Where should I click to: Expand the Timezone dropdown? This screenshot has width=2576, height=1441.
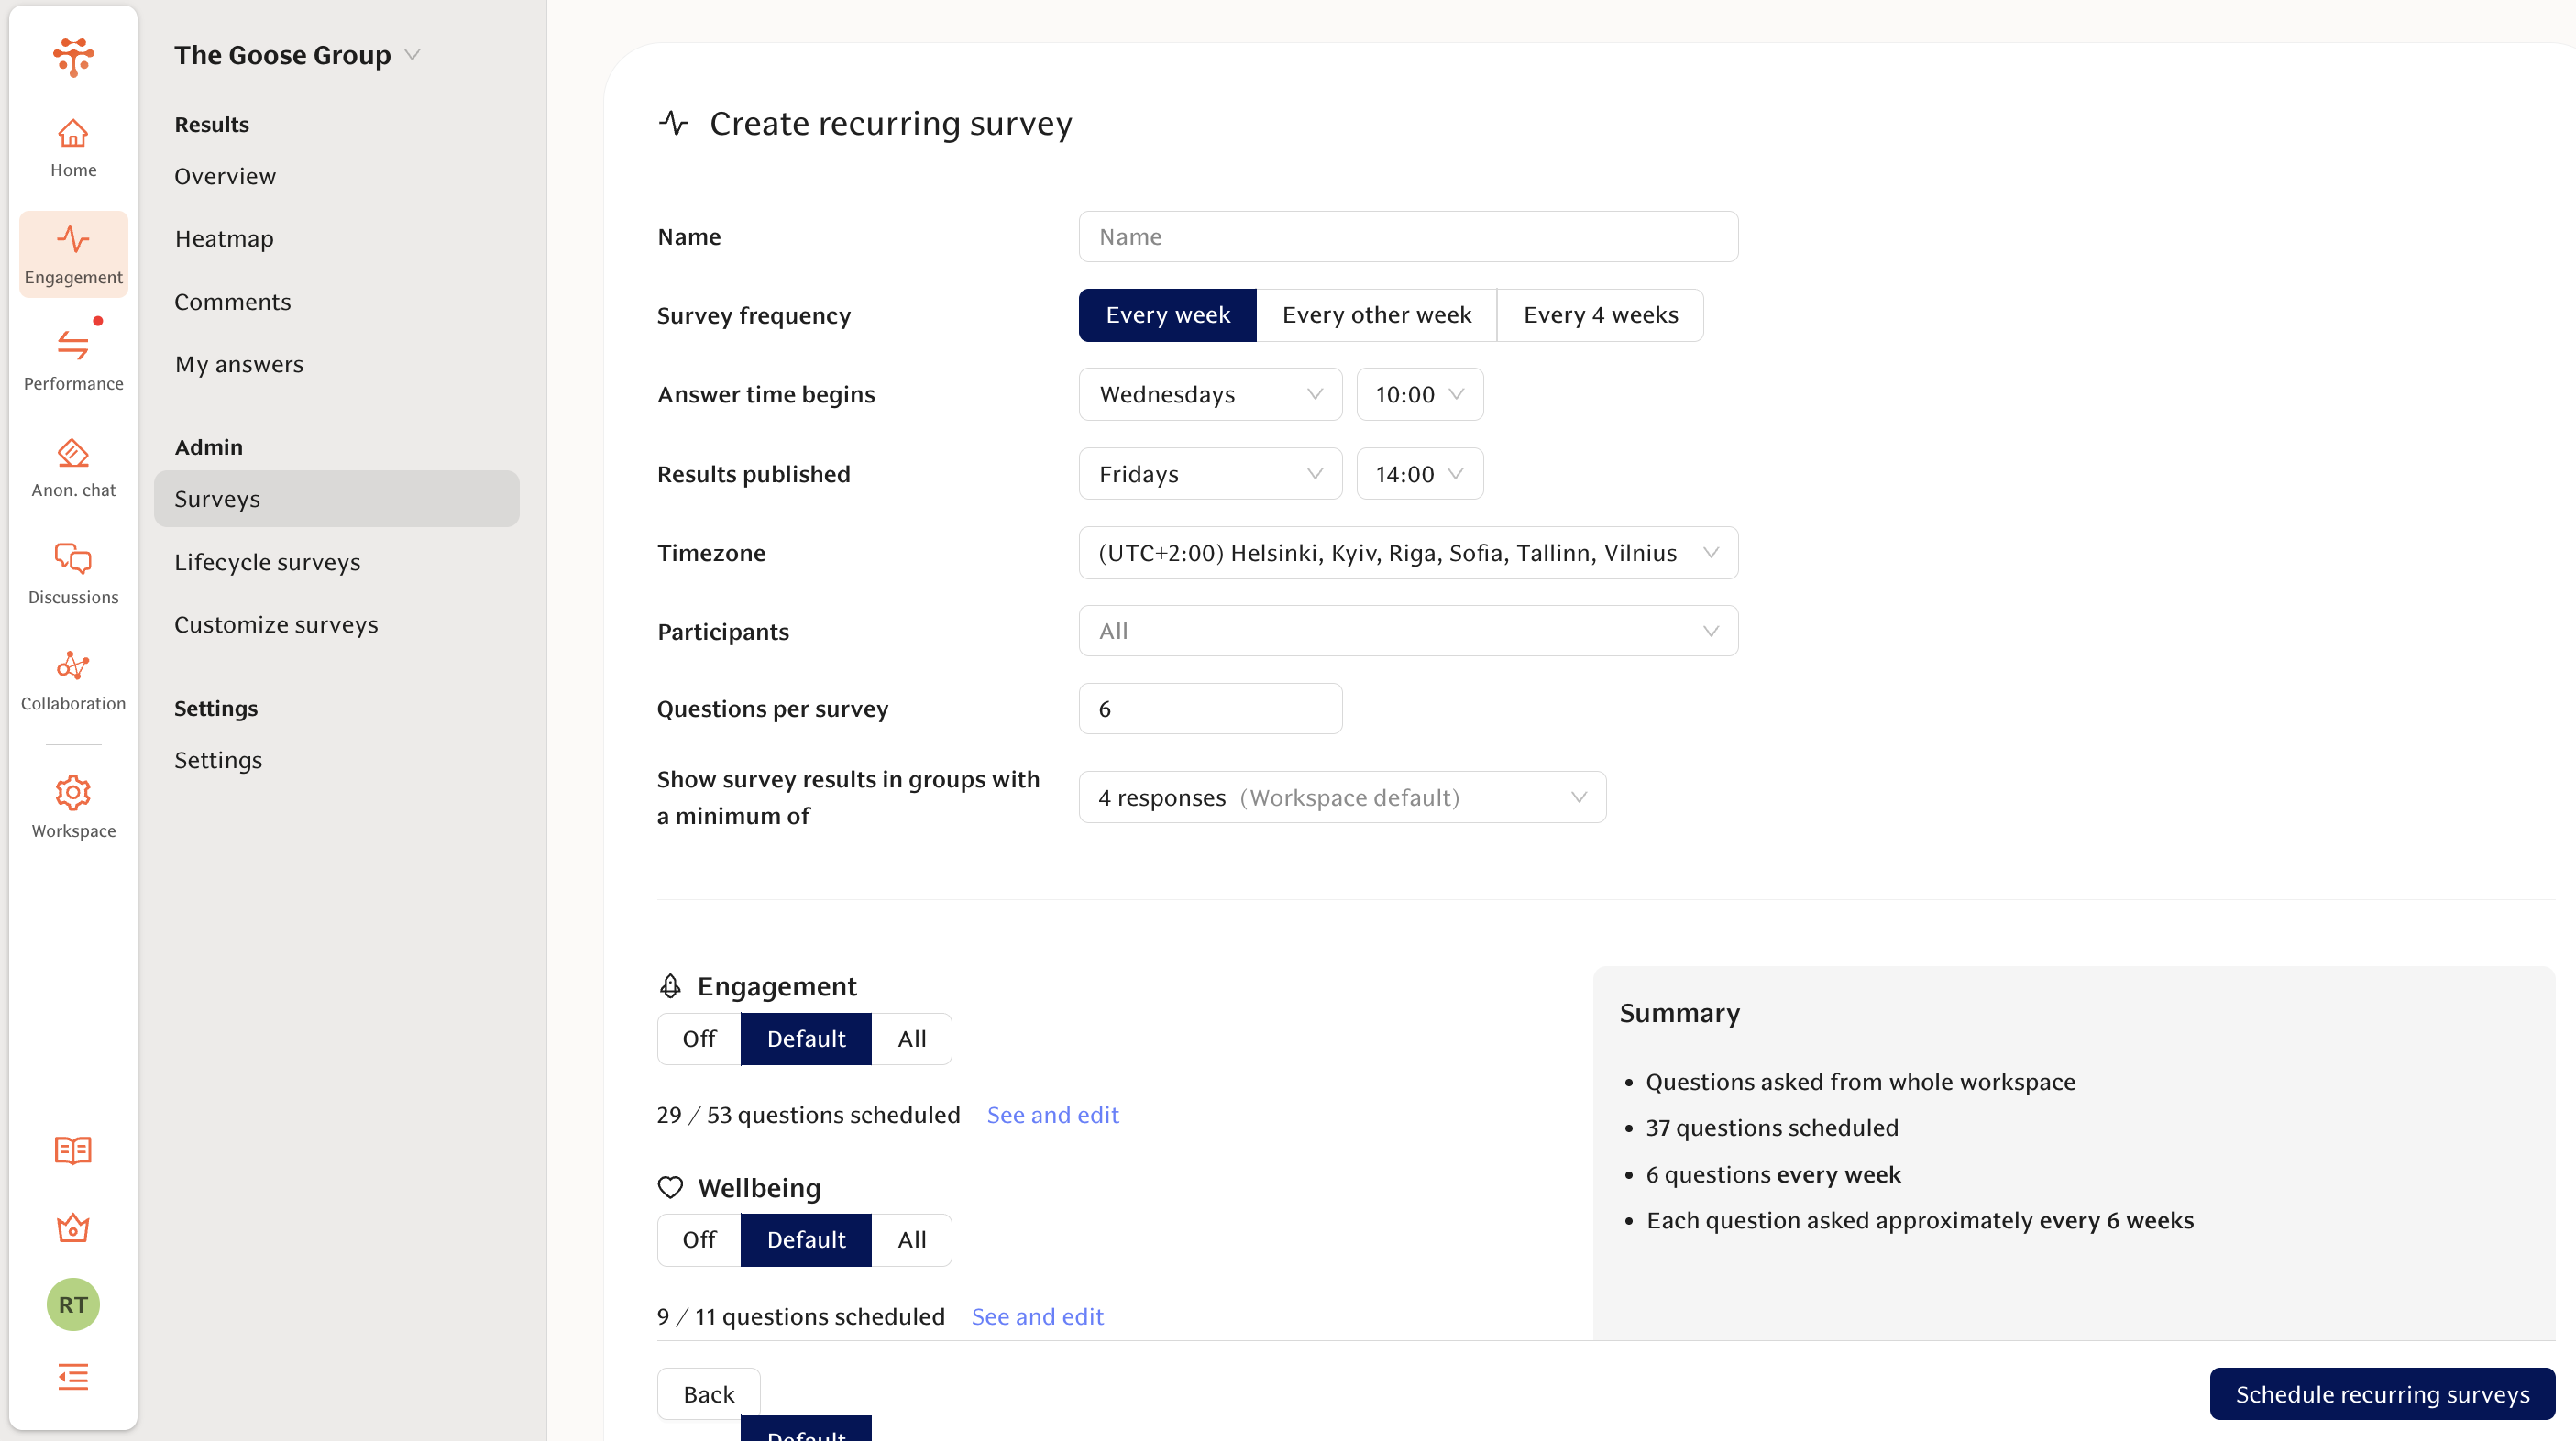pyautogui.click(x=1407, y=553)
